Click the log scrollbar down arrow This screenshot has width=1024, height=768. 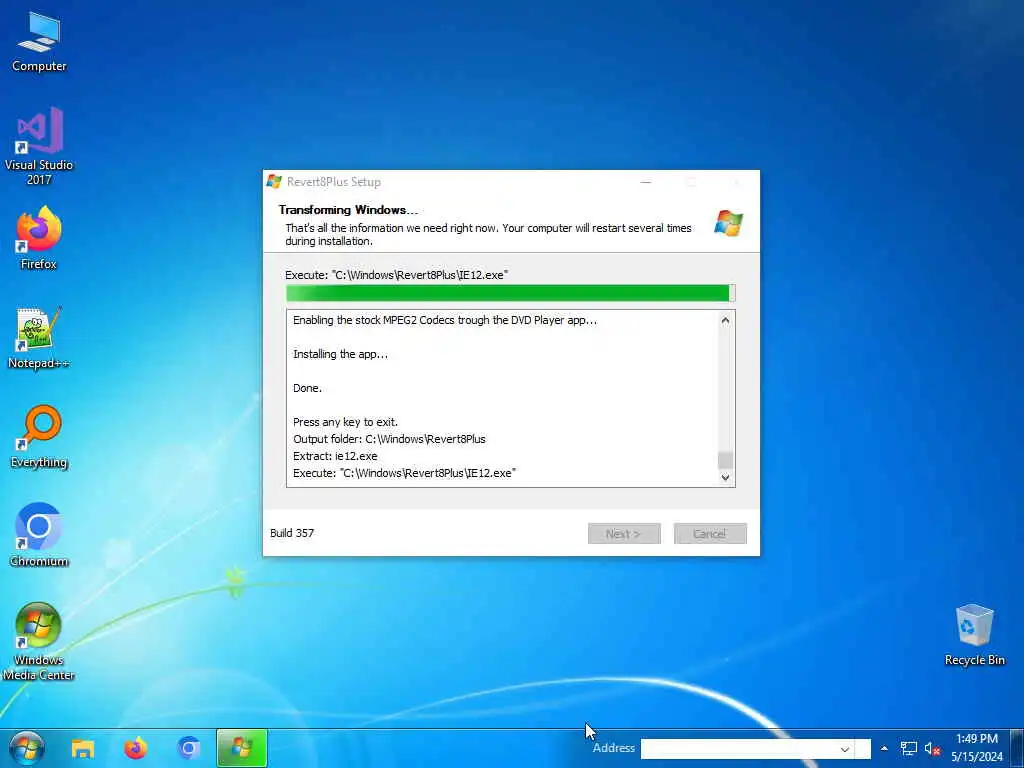725,477
